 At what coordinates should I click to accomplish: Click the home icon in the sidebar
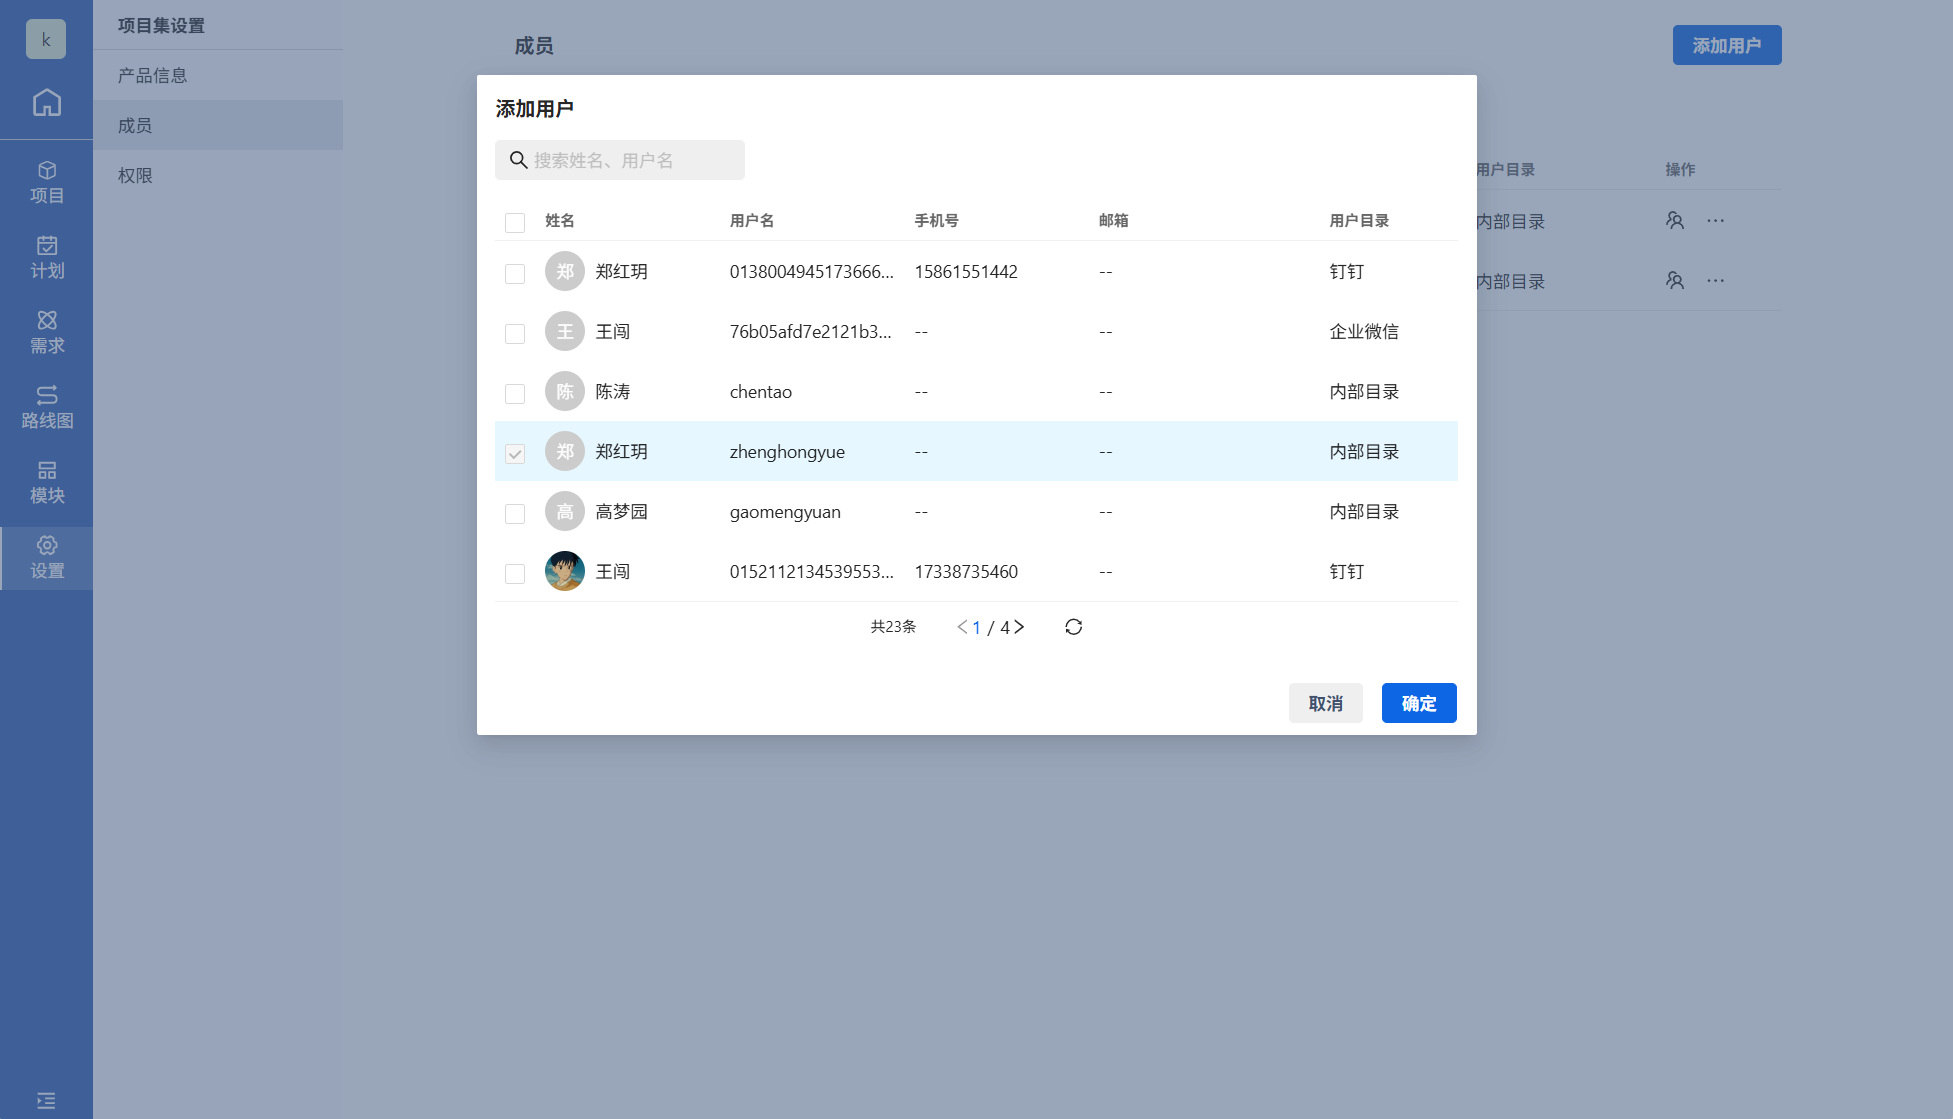tap(46, 103)
